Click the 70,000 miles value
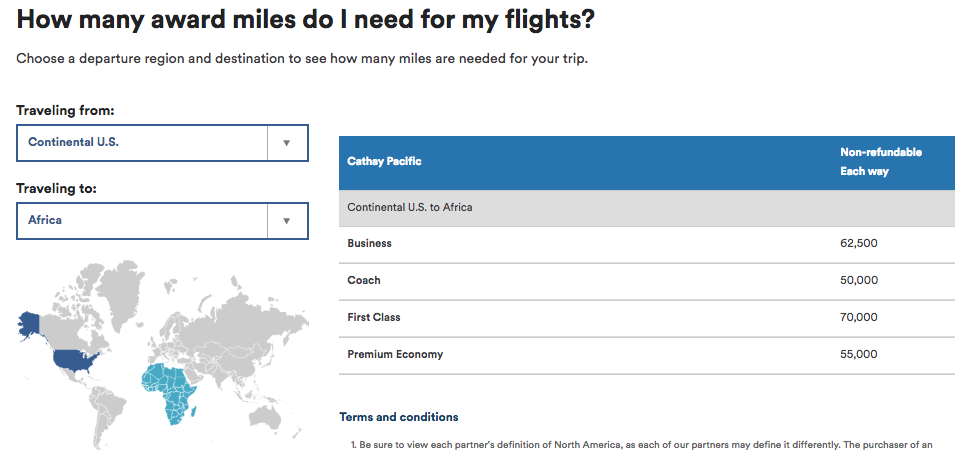Image resolution: width=969 pixels, height=453 pixels. 859,318
